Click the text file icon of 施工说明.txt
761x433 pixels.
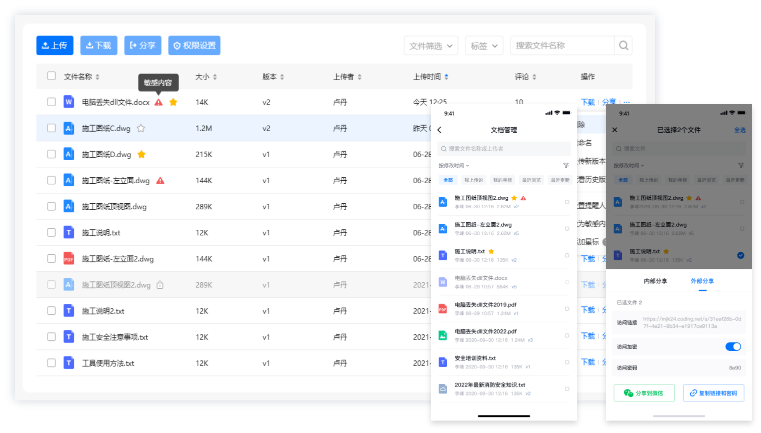pyautogui.click(x=69, y=233)
